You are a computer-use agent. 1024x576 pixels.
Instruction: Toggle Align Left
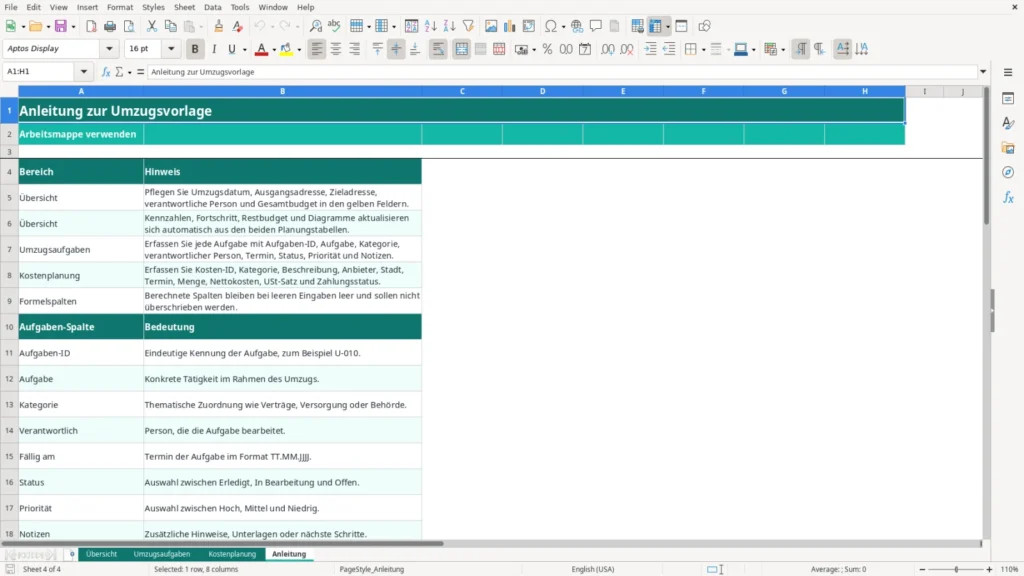coord(317,49)
